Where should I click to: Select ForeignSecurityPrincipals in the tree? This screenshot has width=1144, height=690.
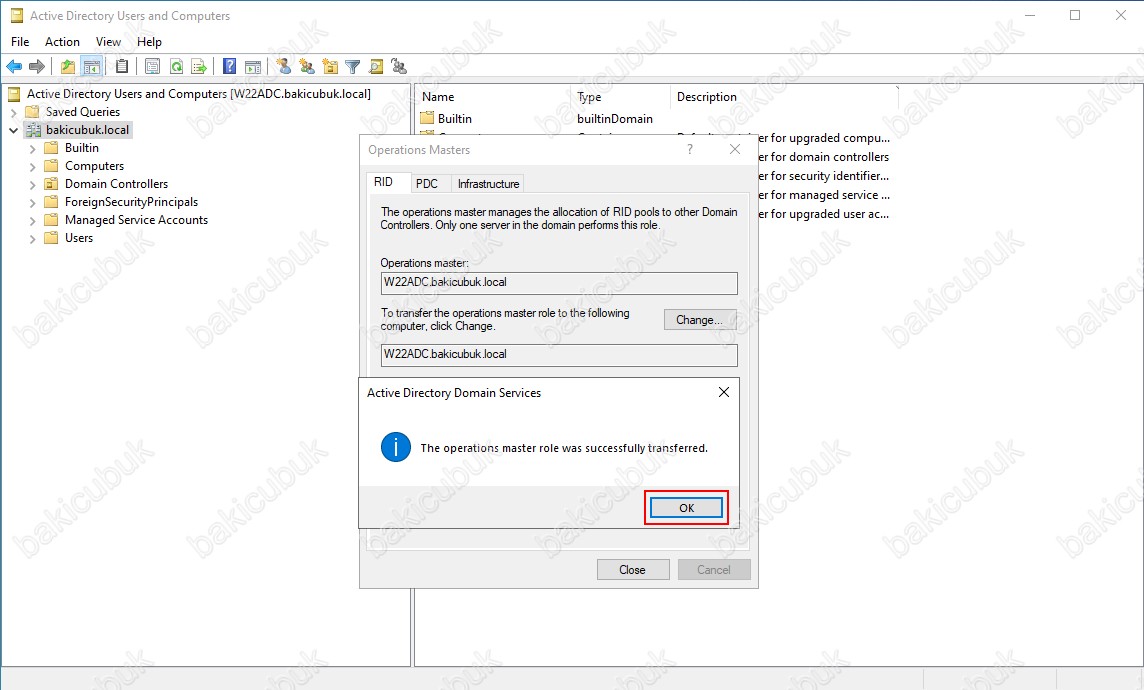(x=131, y=202)
